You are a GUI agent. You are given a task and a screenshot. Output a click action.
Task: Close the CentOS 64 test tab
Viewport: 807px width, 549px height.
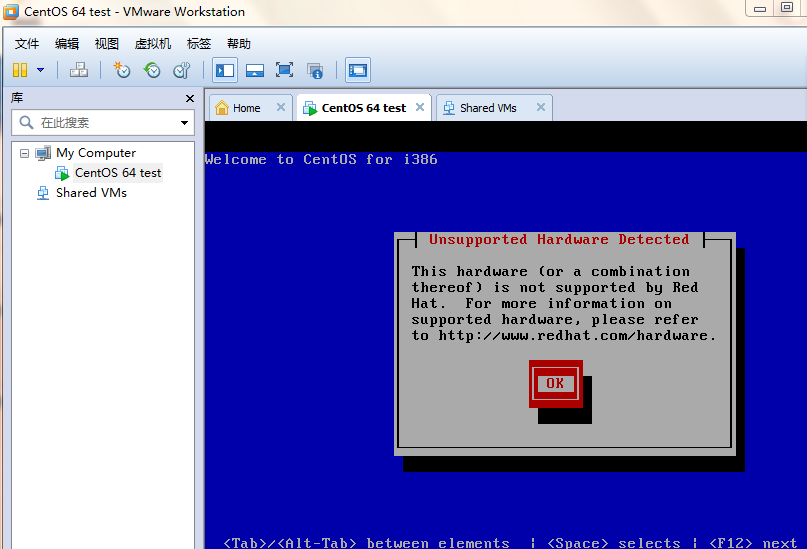coord(420,107)
